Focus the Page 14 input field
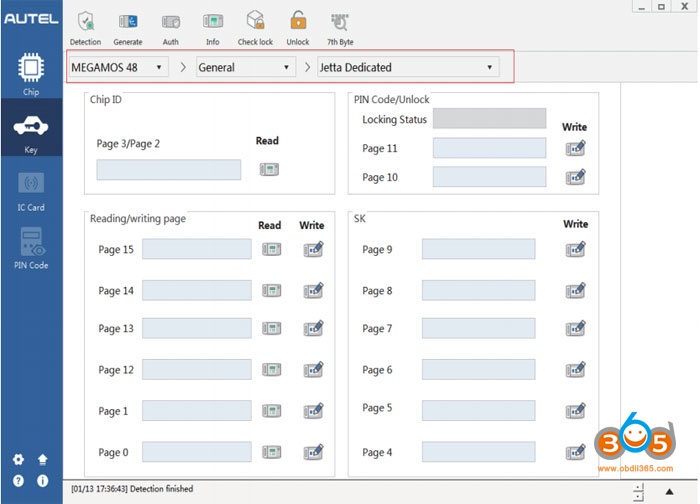This screenshot has height=504, width=700. tap(197, 290)
